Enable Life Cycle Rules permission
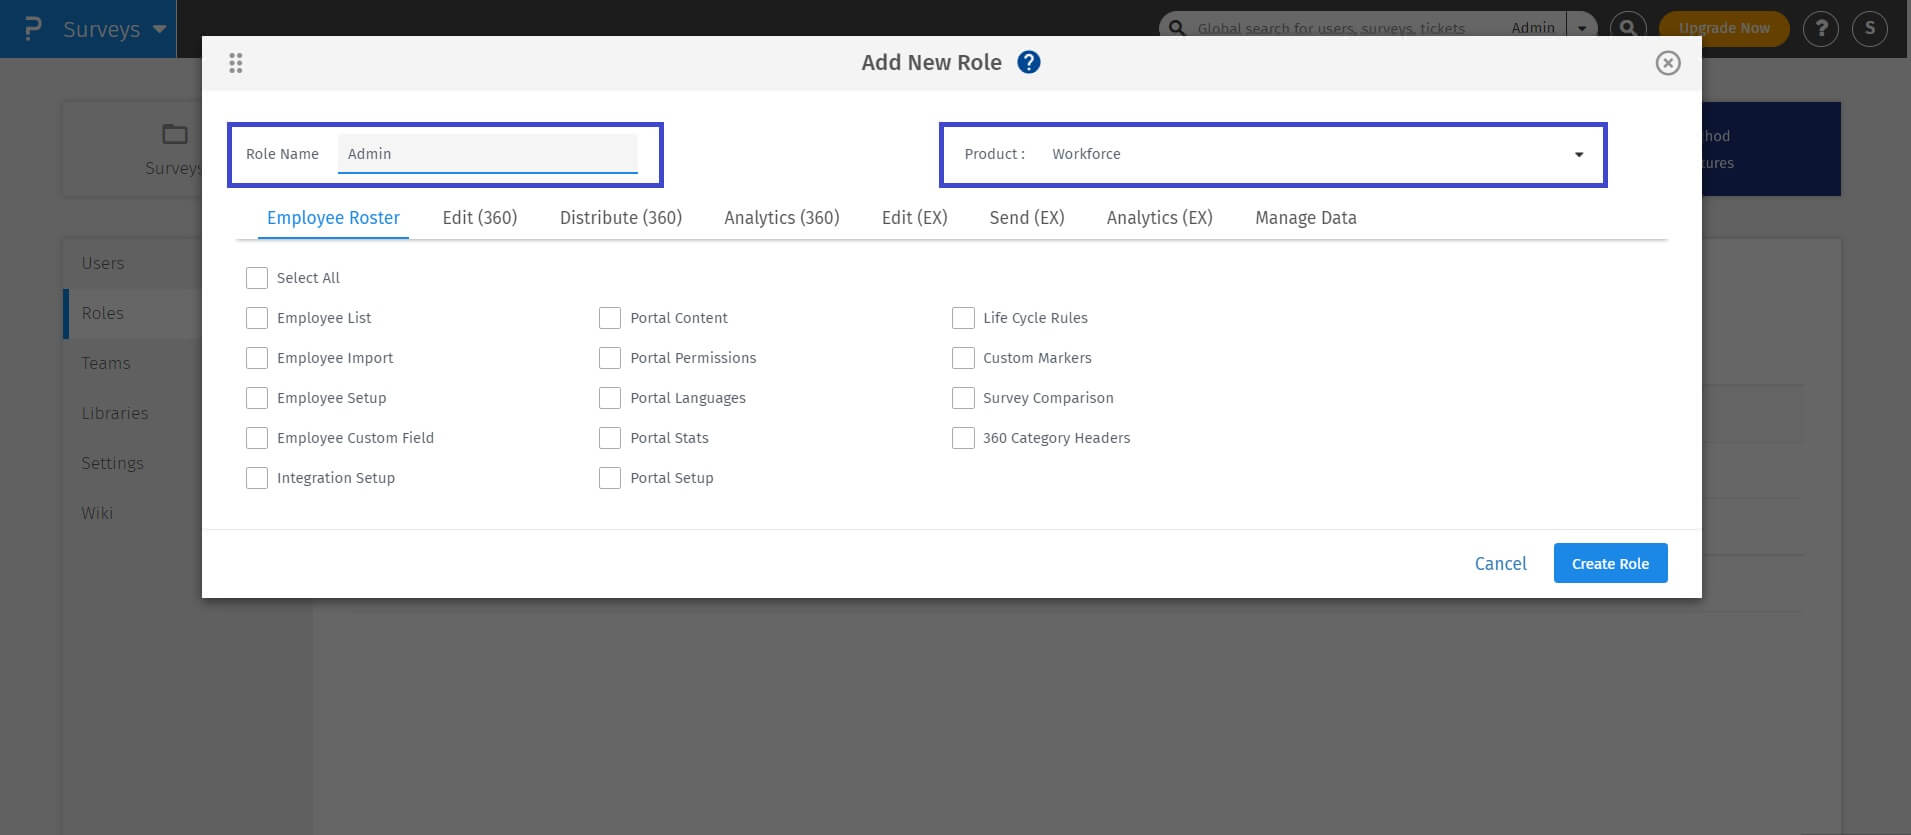 [x=963, y=318]
